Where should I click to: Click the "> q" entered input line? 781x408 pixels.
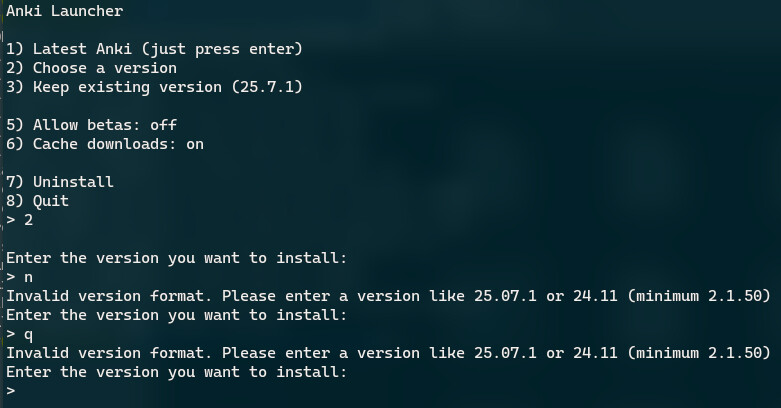click(20, 335)
